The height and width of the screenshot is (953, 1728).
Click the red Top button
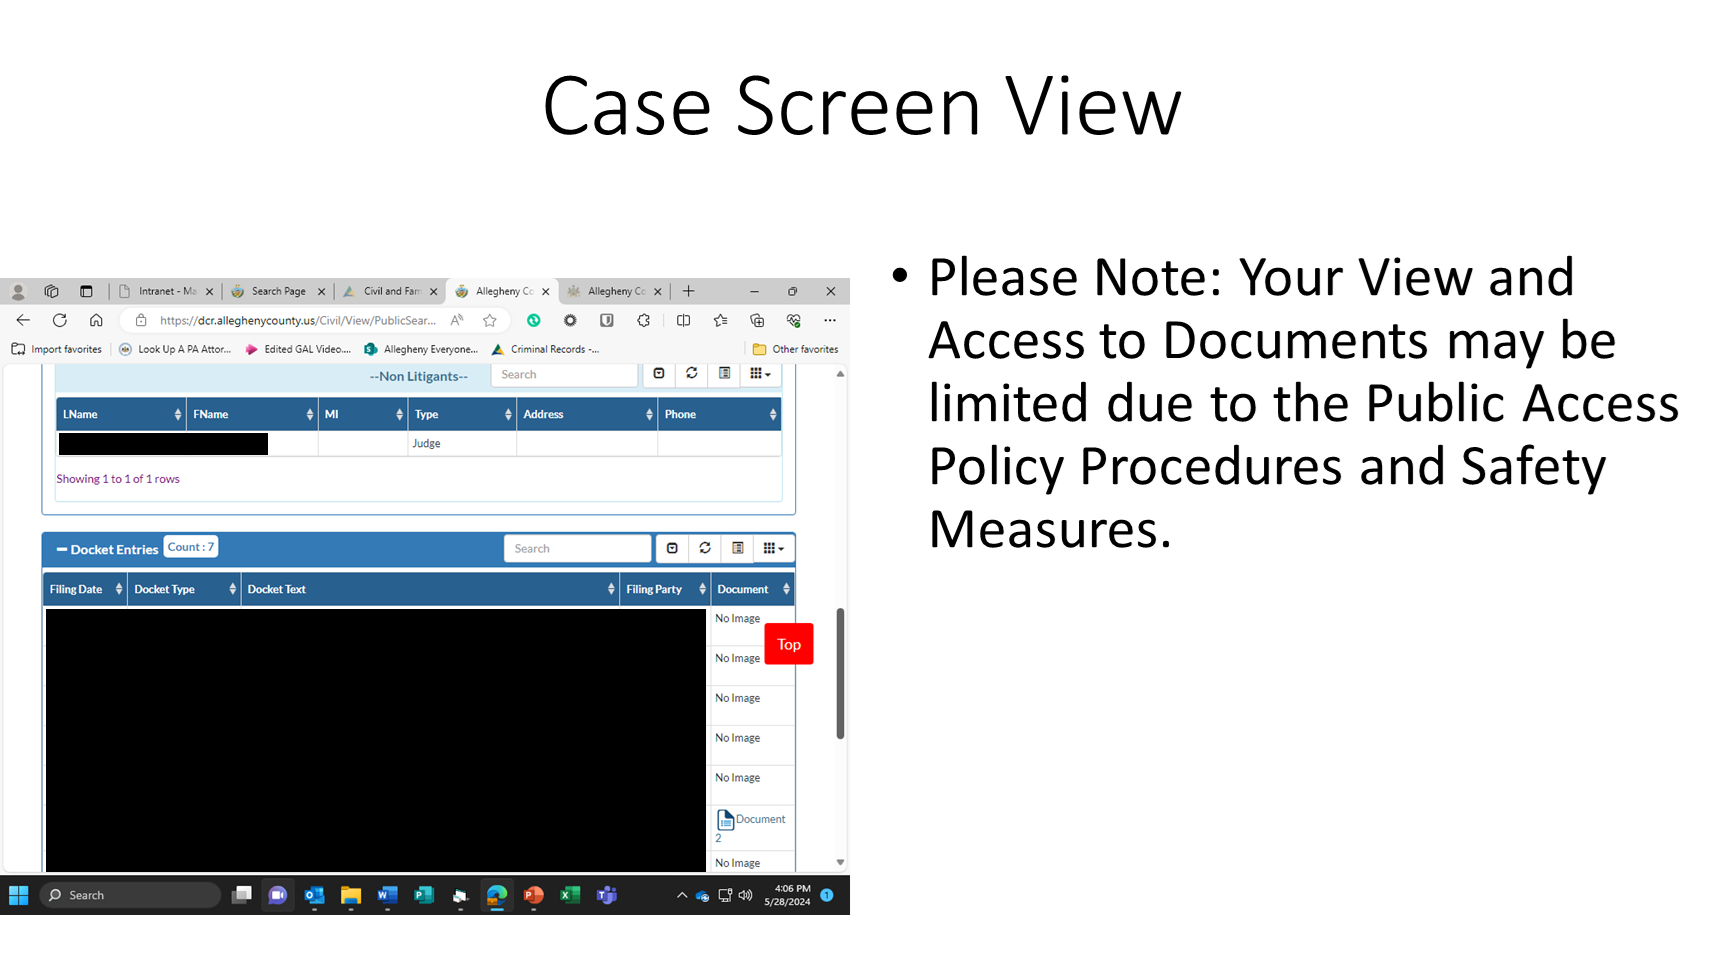coord(788,644)
